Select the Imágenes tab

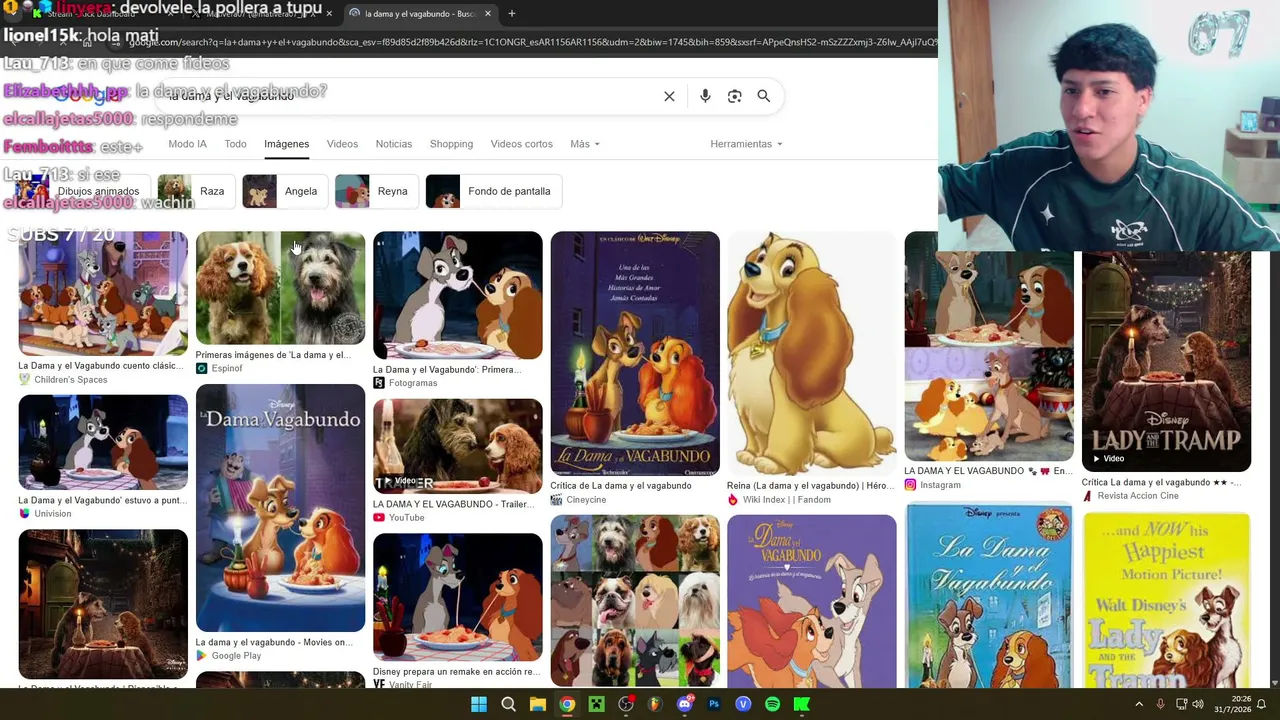point(286,144)
